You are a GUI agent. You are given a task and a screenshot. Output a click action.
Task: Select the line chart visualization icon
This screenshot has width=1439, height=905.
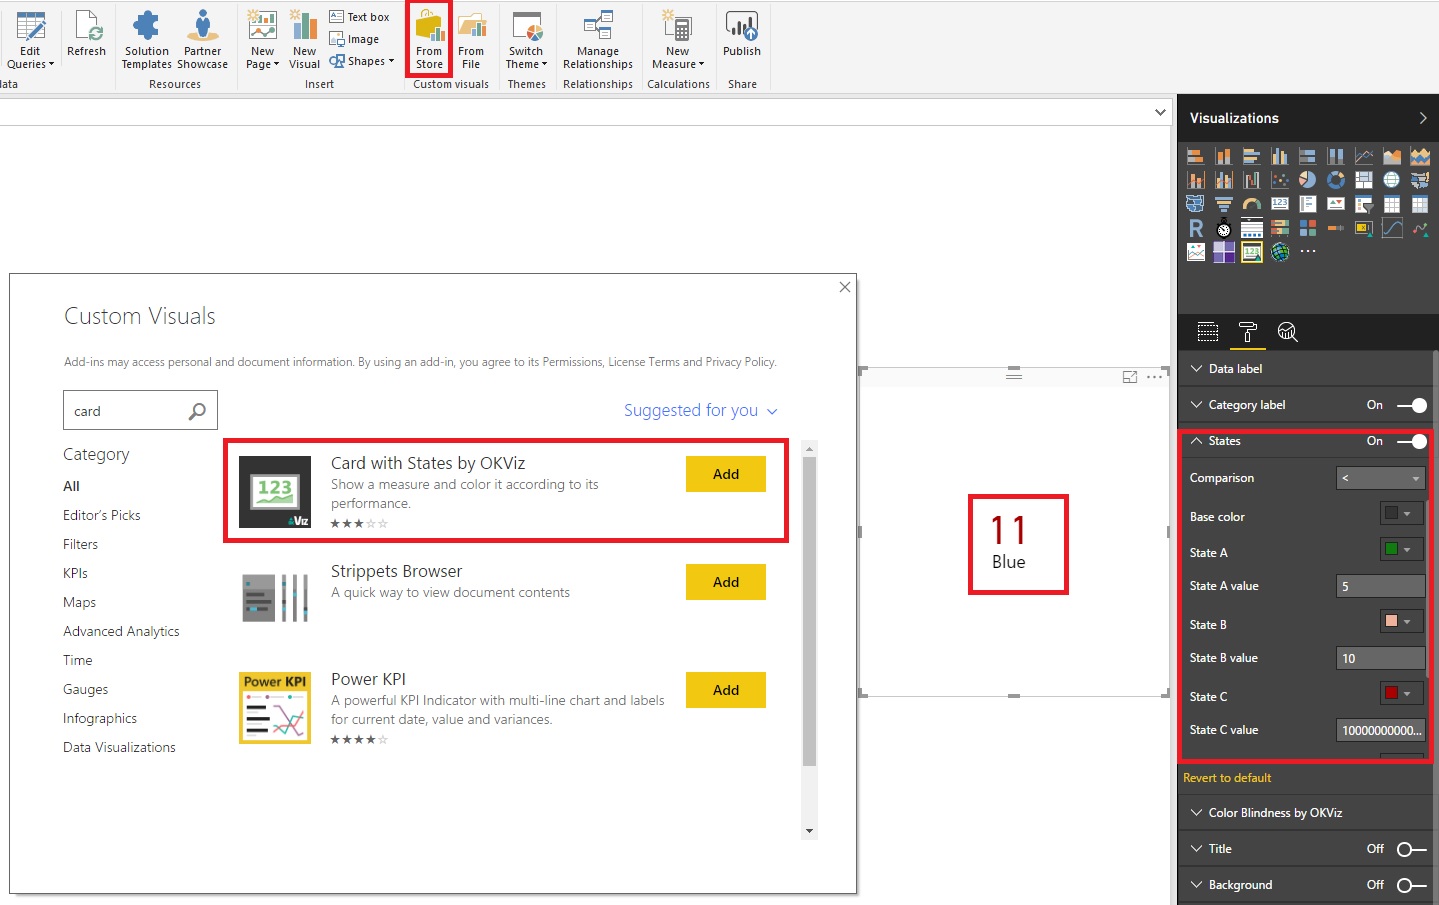[1363, 156]
